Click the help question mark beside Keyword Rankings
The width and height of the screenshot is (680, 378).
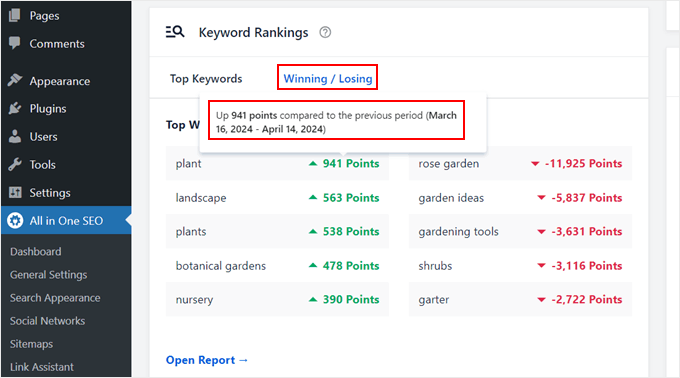coord(325,32)
